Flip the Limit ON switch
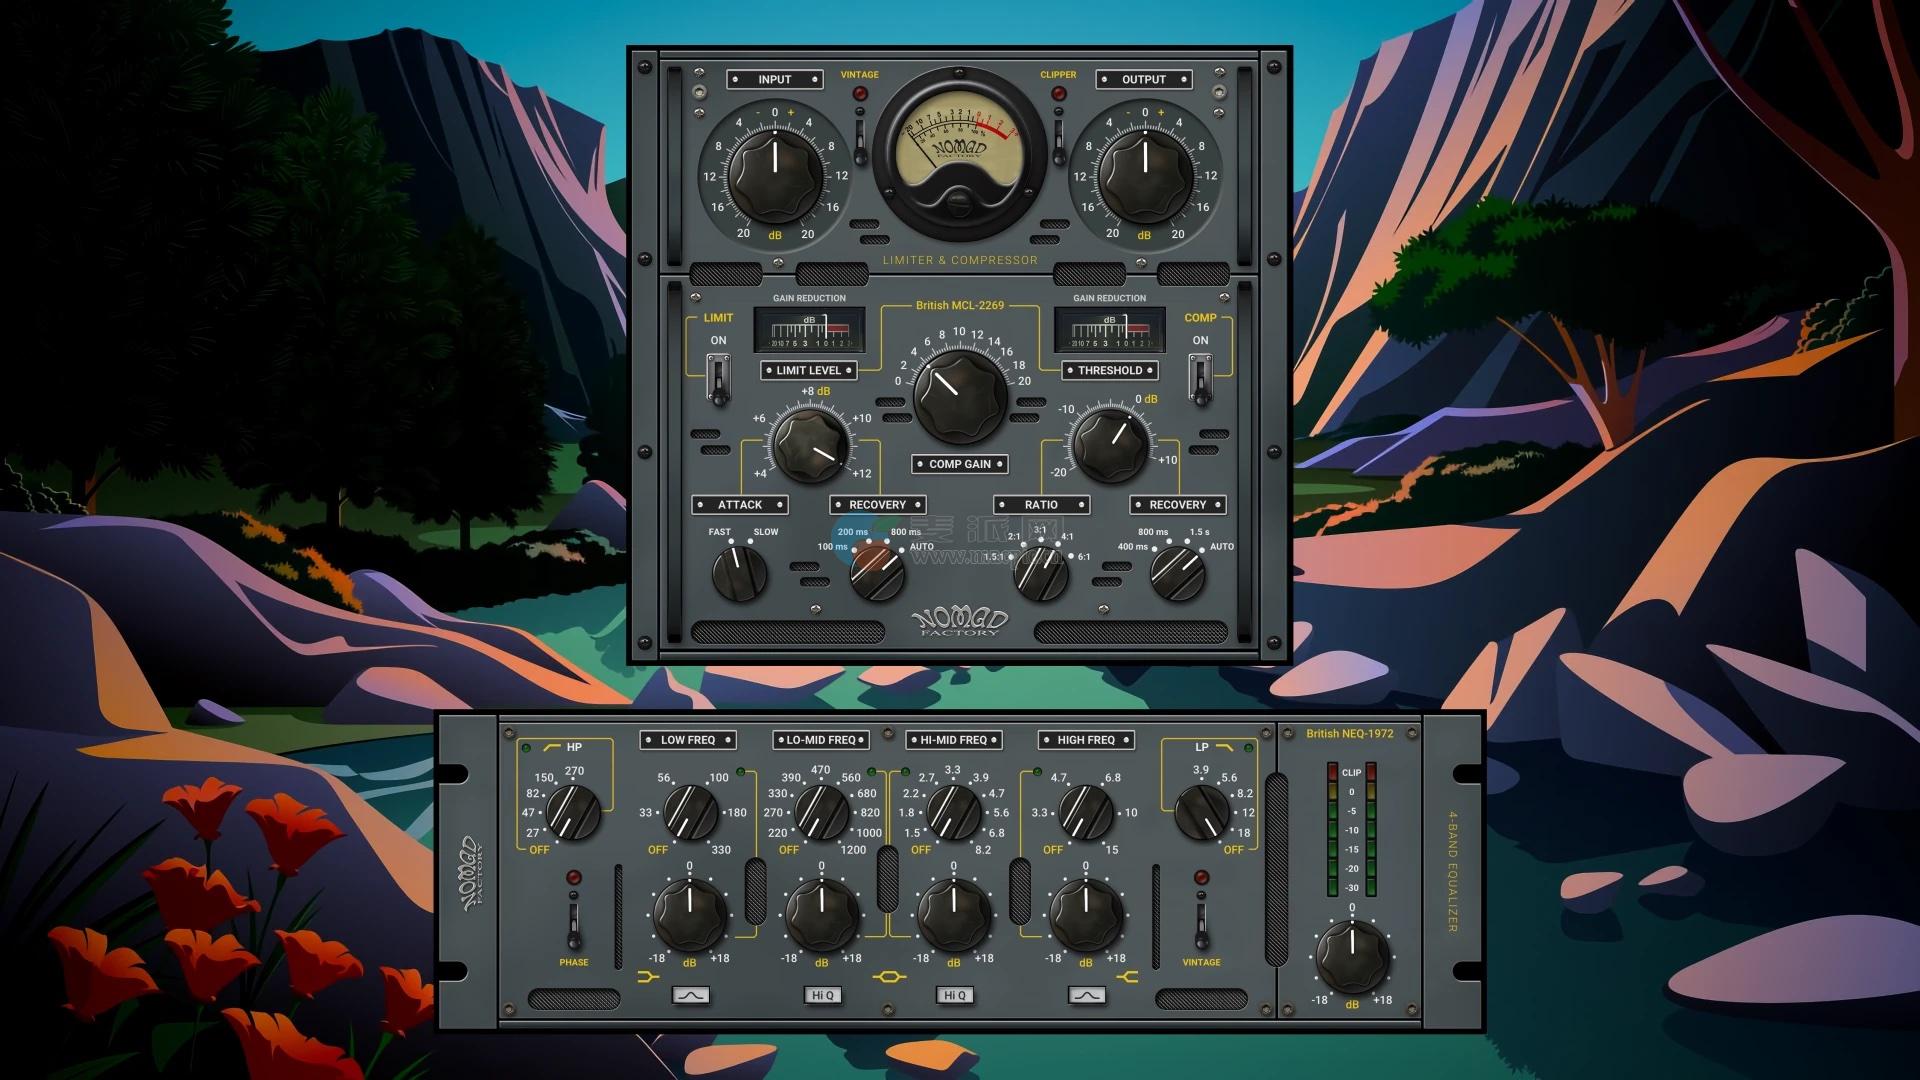The height and width of the screenshot is (1080, 1920). pyautogui.click(x=718, y=380)
